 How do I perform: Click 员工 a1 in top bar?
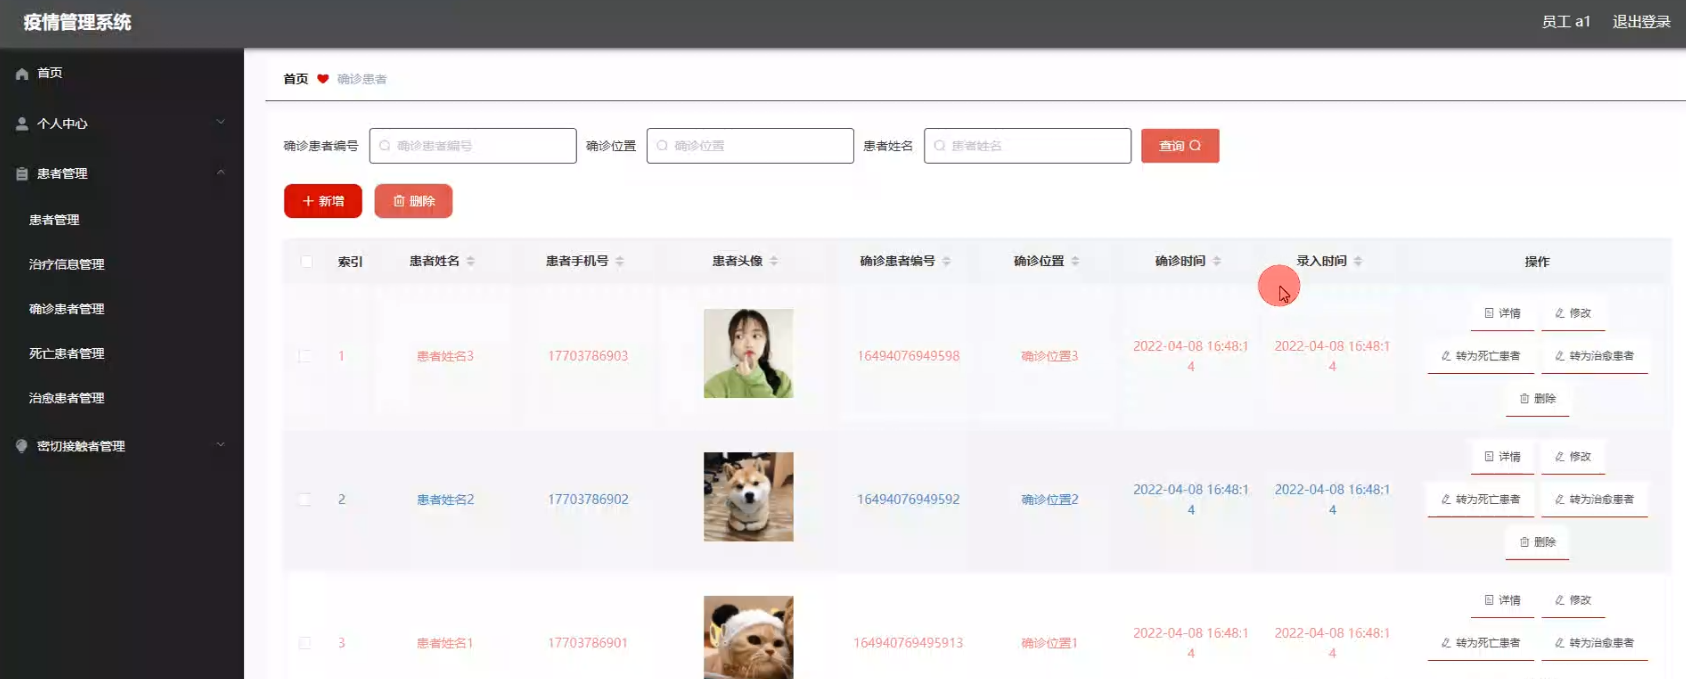[x=1566, y=22]
